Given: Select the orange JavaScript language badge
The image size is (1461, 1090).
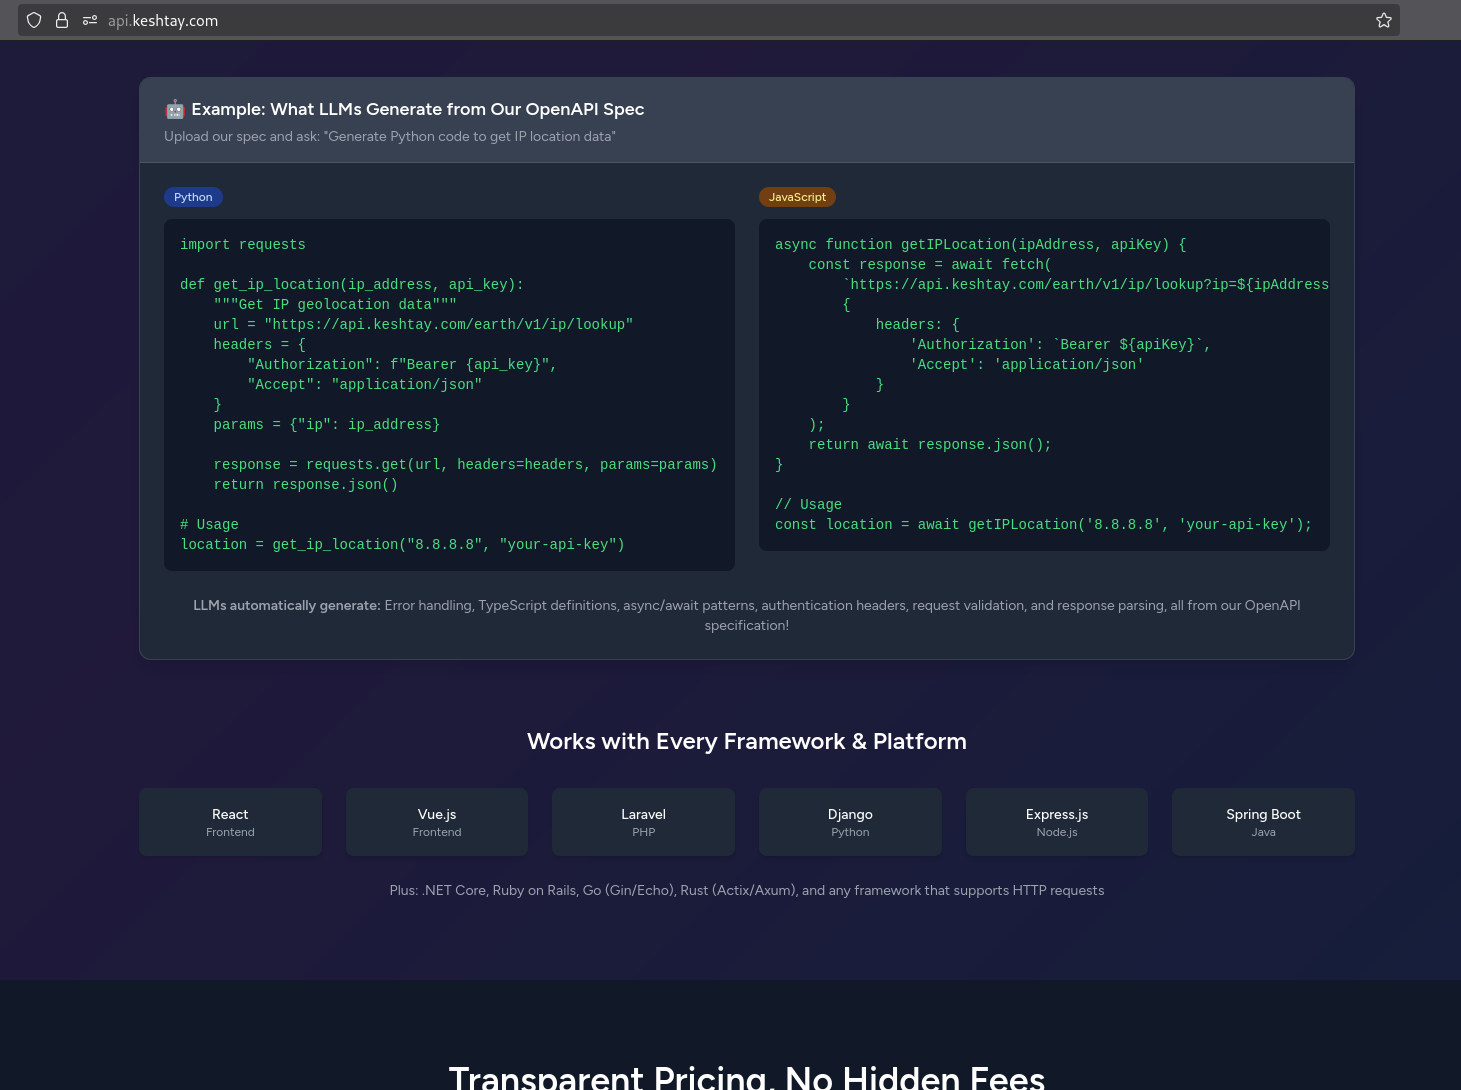Looking at the screenshot, I should [x=797, y=197].
